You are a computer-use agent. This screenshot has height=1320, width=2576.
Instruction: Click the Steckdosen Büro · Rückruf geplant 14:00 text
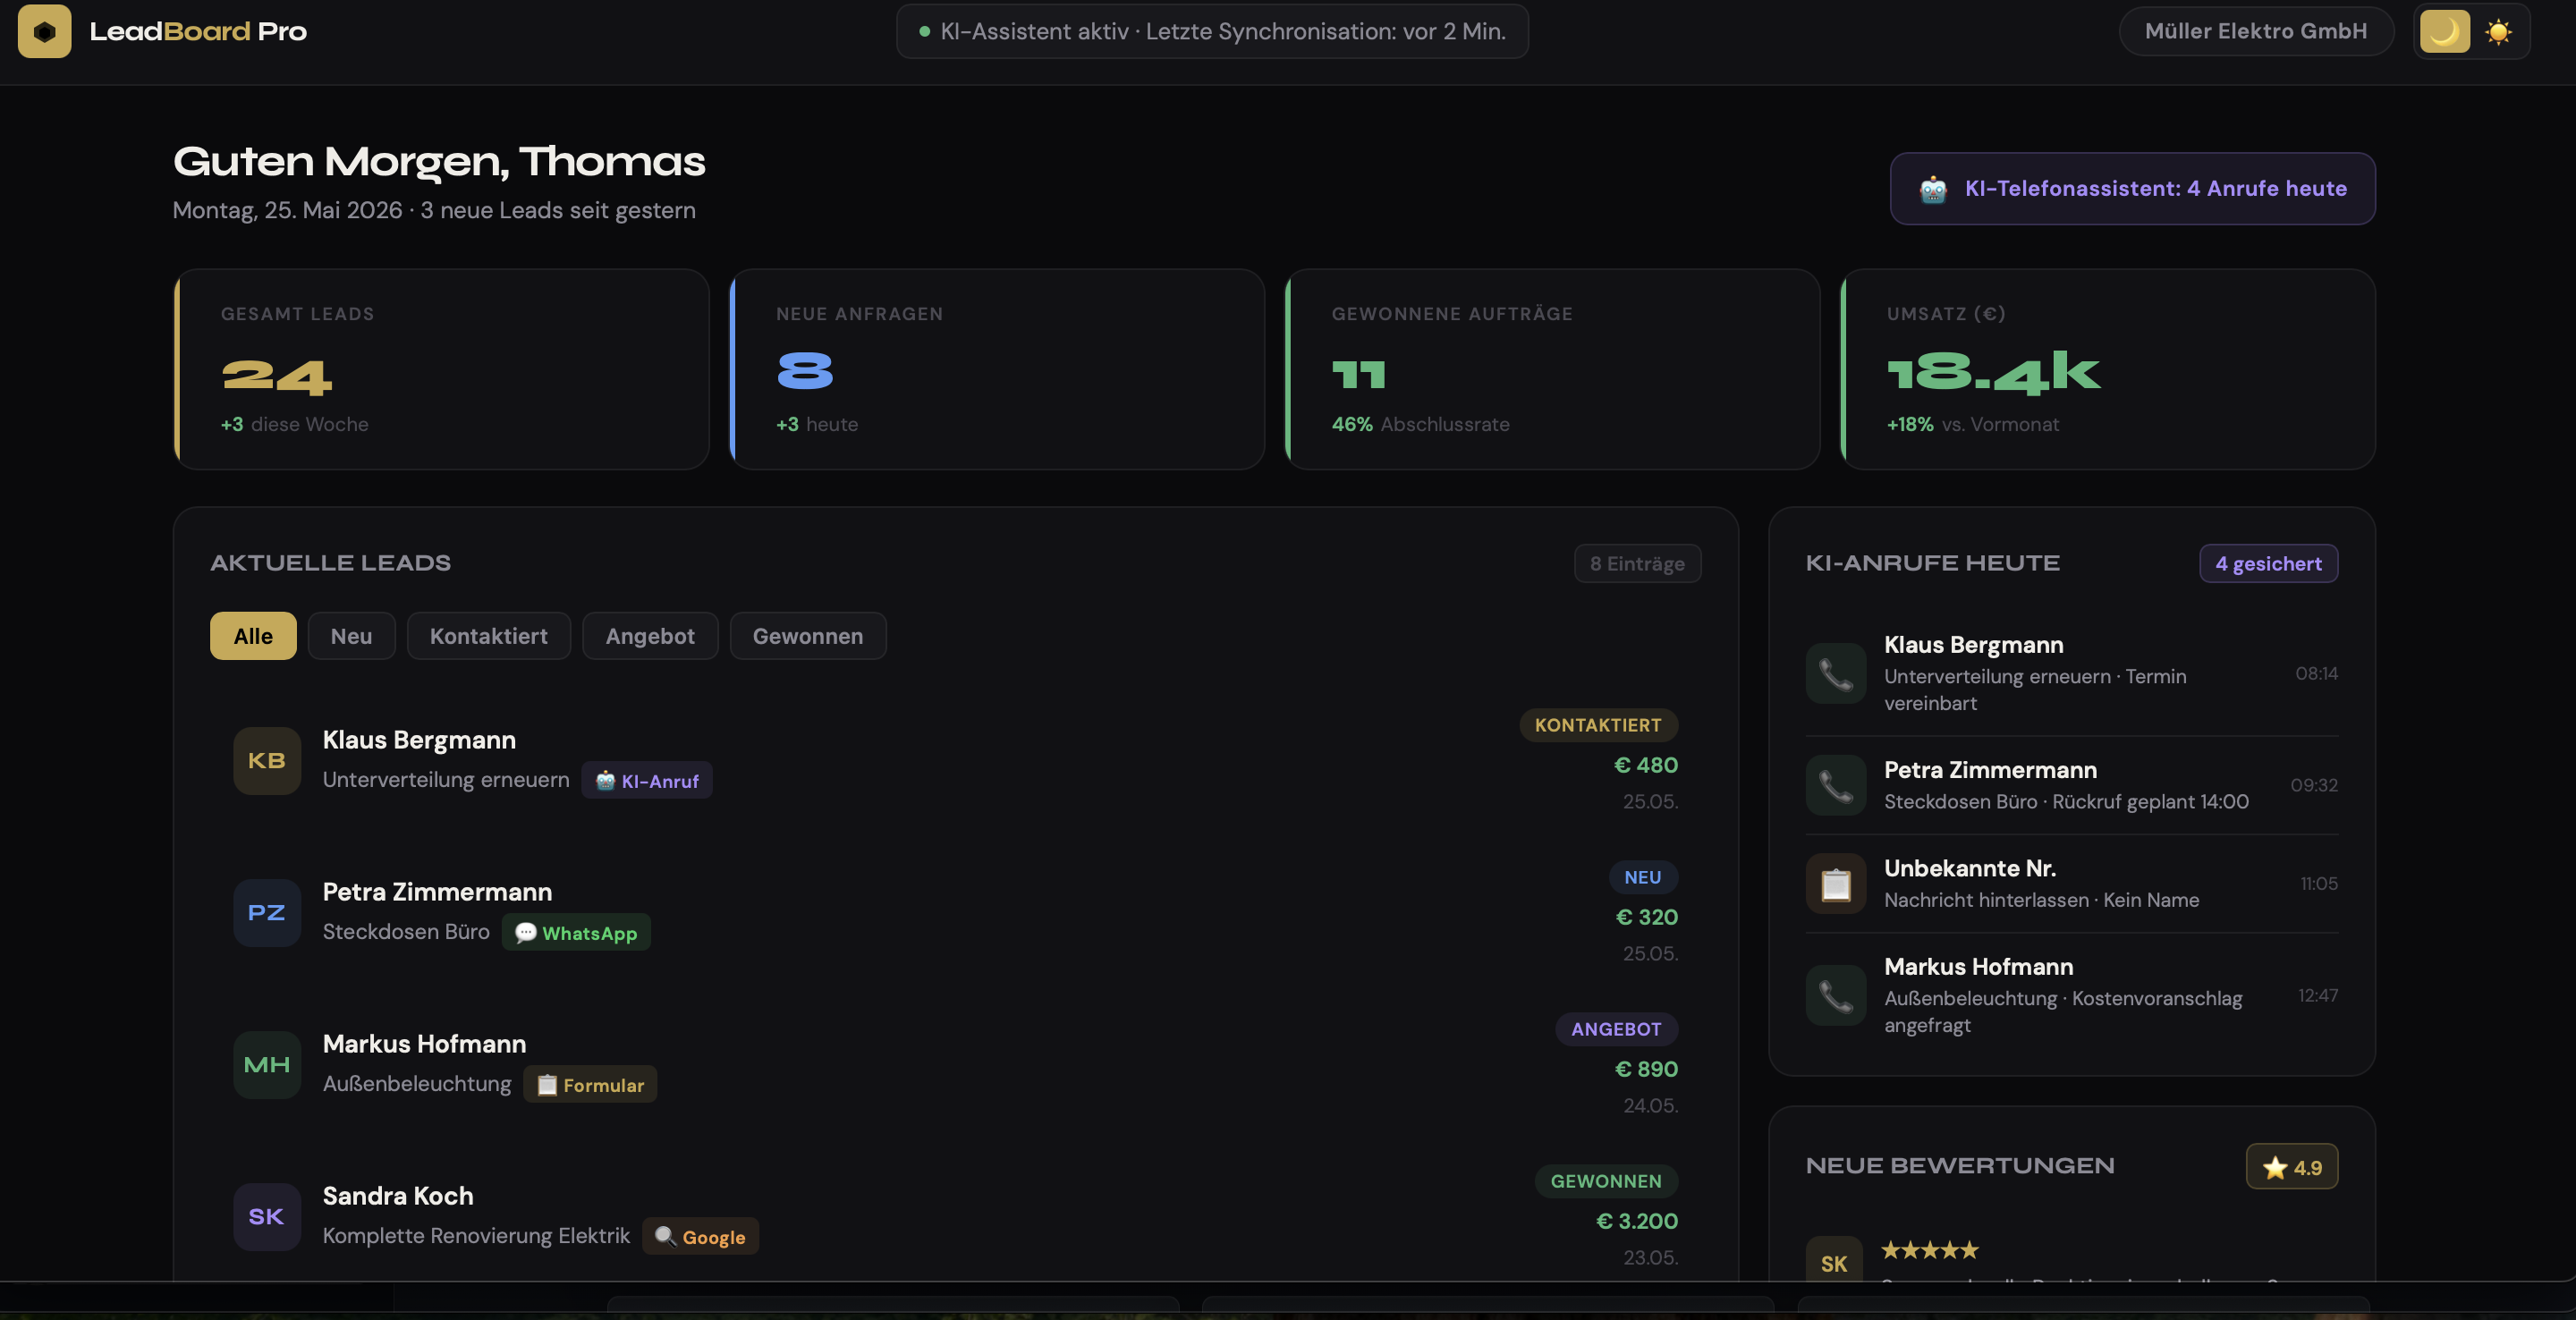click(2066, 802)
